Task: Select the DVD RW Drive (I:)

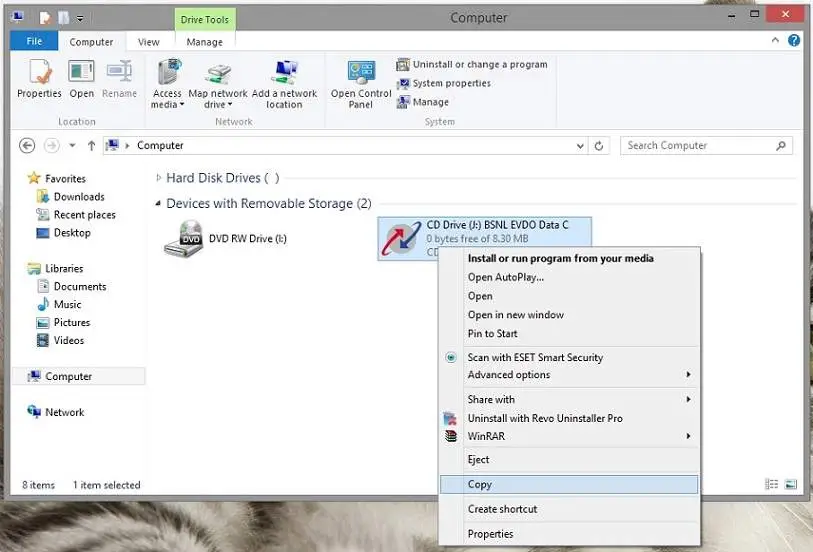Action: coord(226,239)
